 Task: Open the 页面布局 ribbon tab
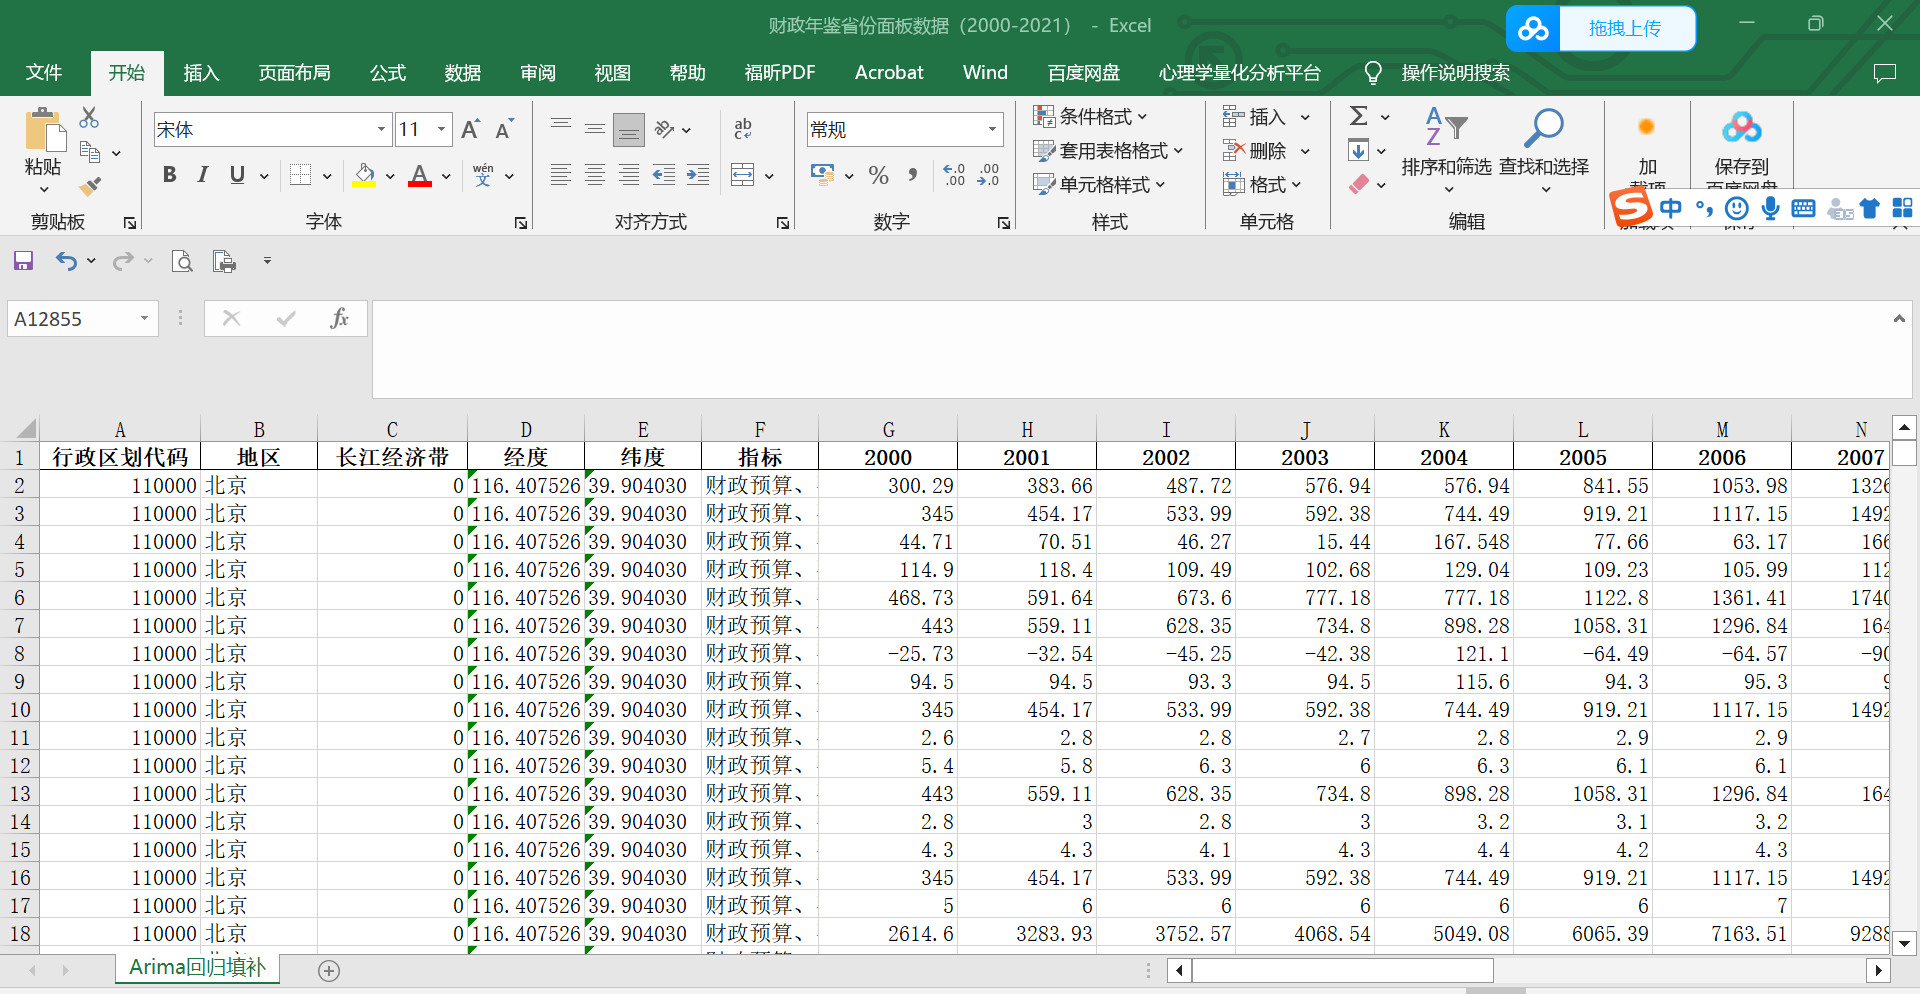pos(294,72)
